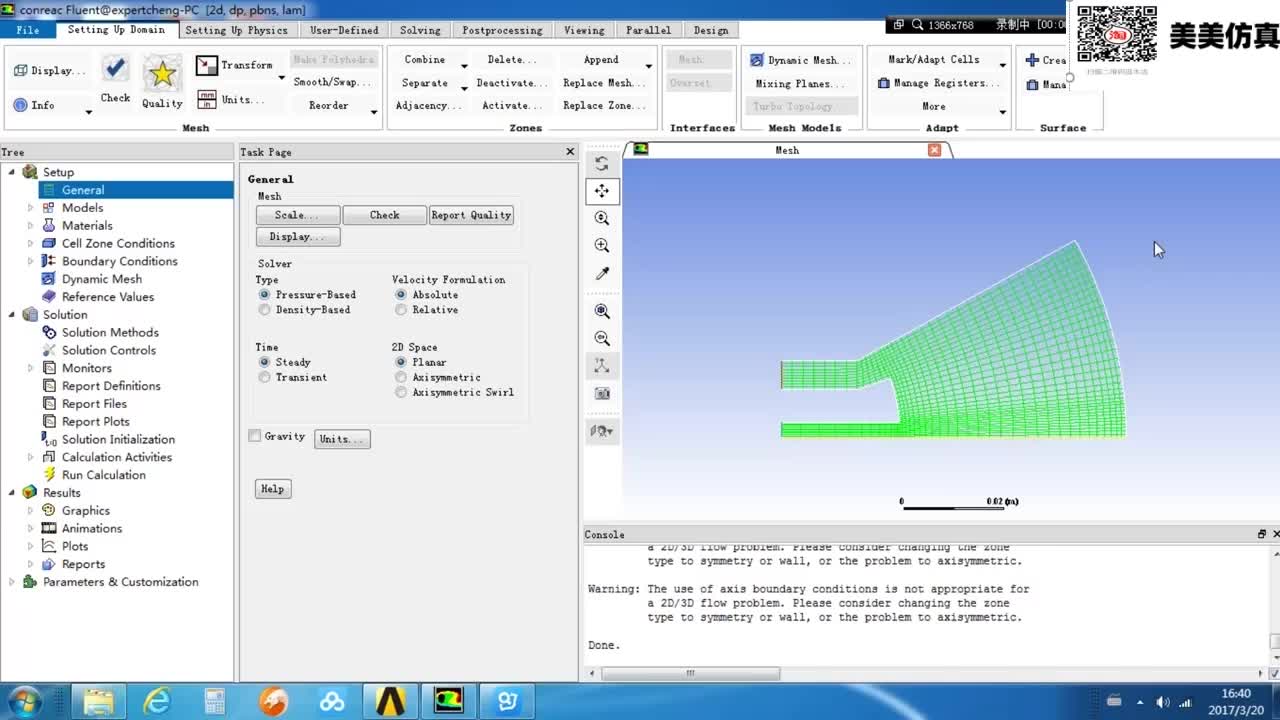Open Windows Explorer from the taskbar
This screenshot has width=1280, height=720.
tap(98, 701)
